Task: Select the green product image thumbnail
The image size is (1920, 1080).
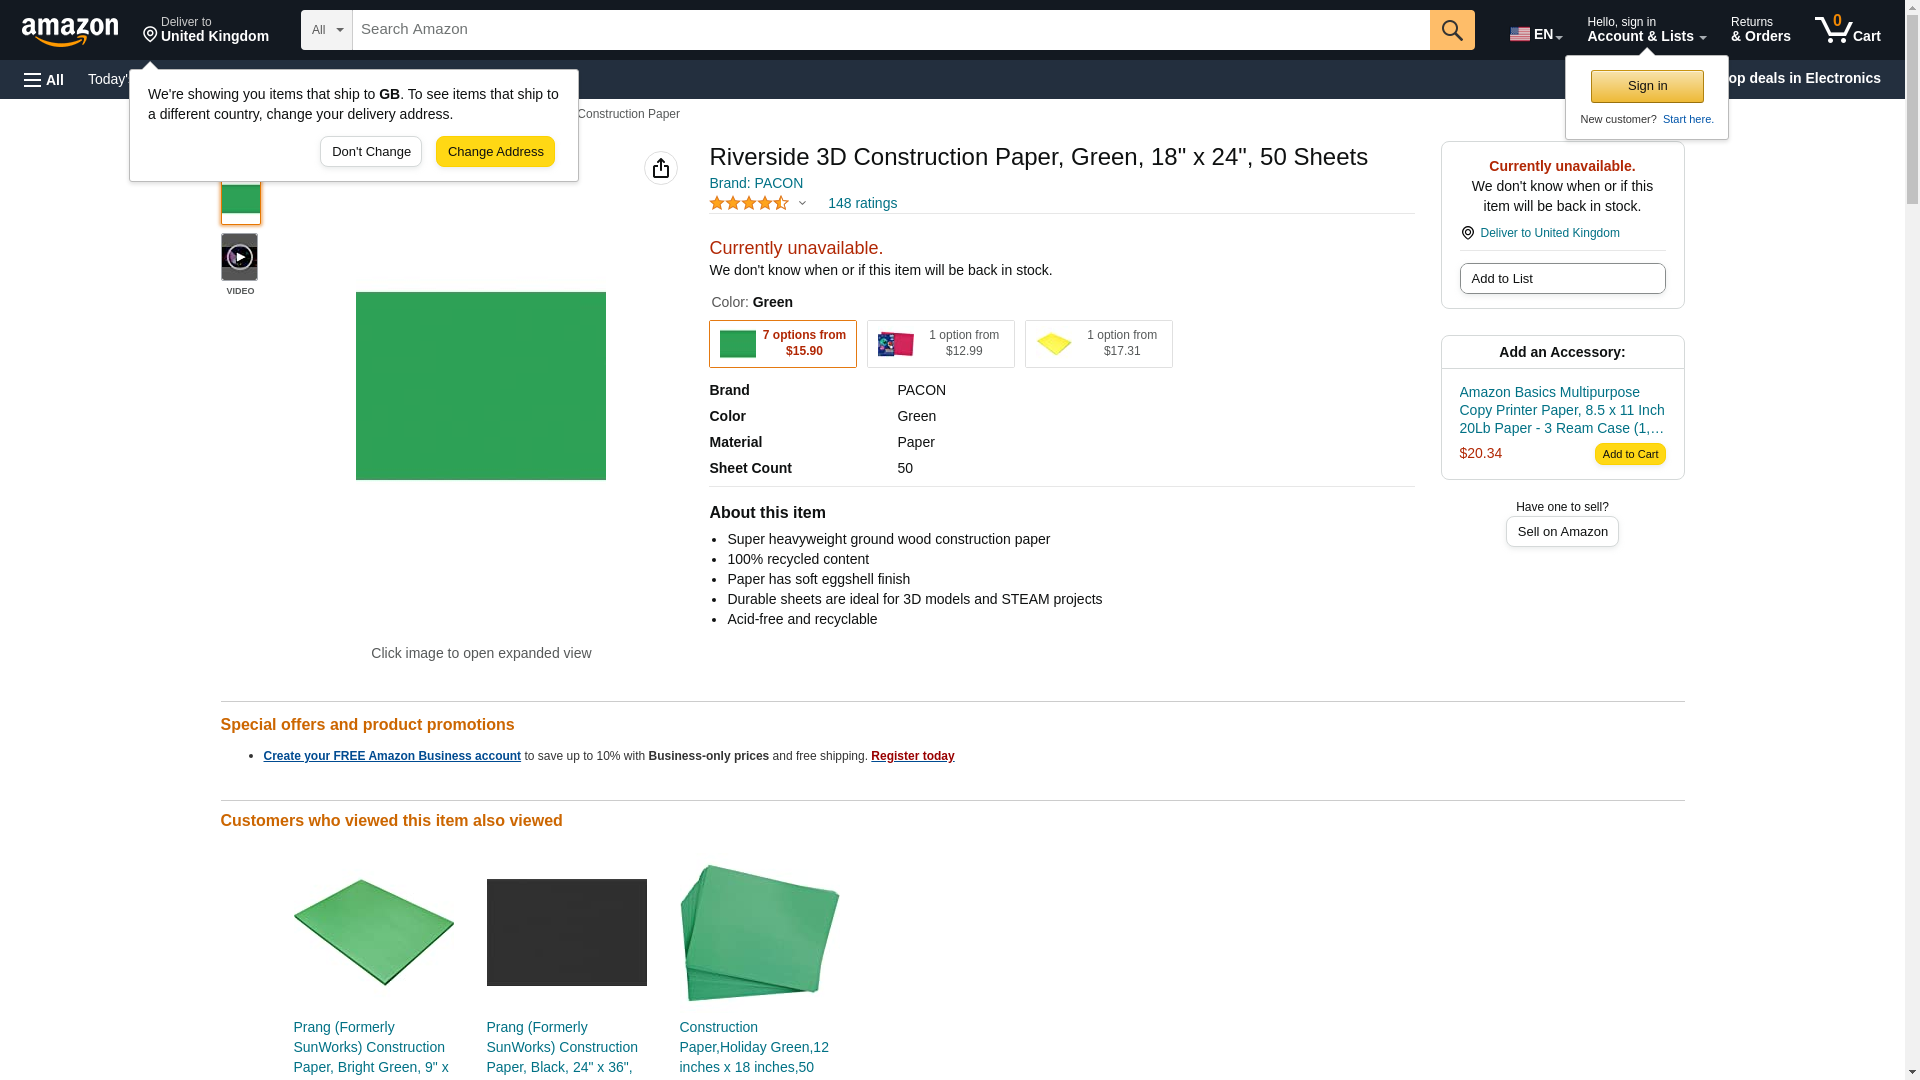Action: [240, 202]
